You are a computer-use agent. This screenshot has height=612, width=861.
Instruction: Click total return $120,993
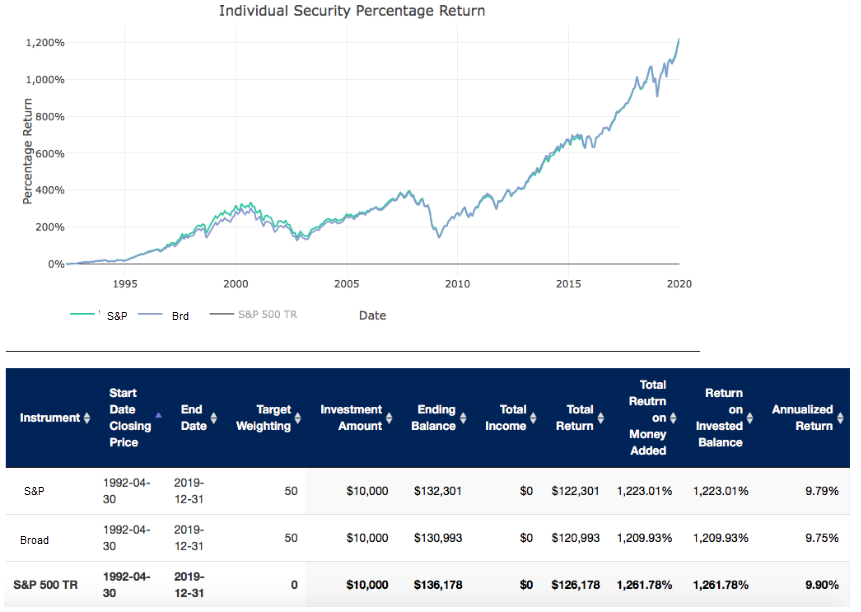575,538
